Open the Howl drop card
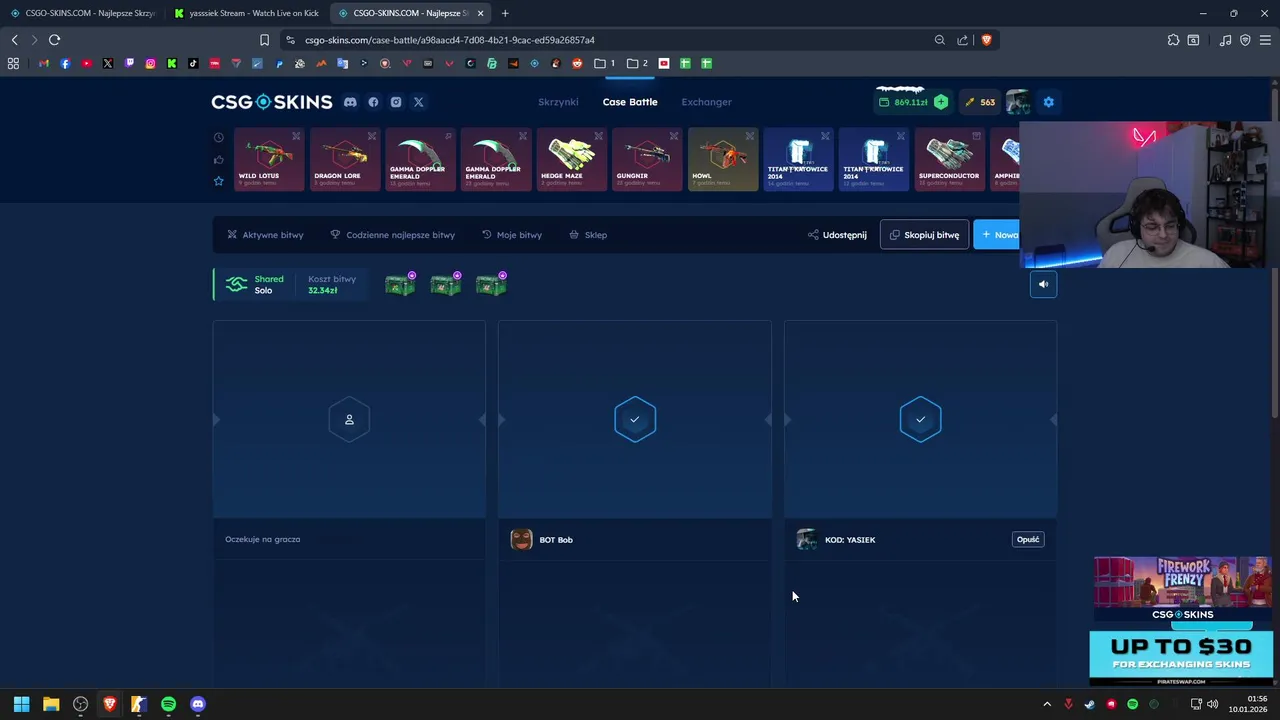Image resolution: width=1280 pixels, height=720 pixels. pyautogui.click(x=723, y=159)
